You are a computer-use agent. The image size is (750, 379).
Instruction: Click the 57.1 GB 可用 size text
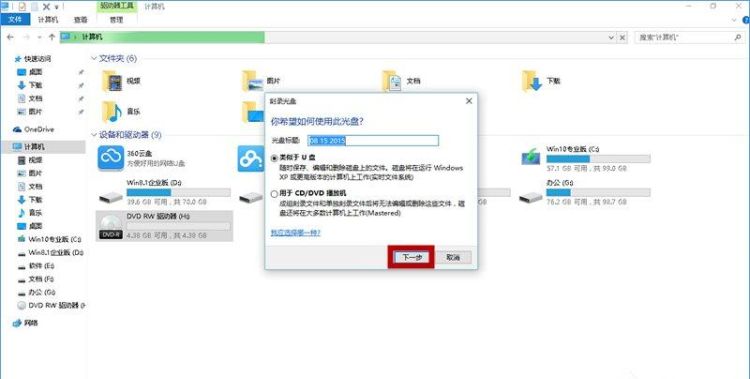point(586,168)
